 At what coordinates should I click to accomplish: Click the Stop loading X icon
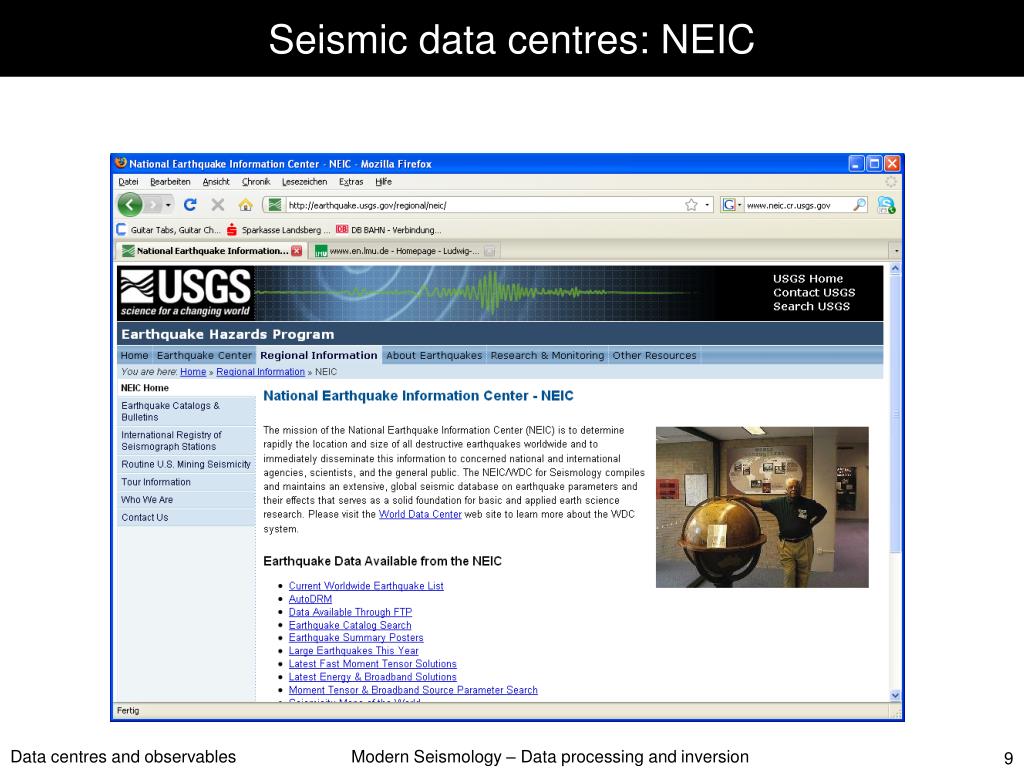pyautogui.click(x=217, y=205)
